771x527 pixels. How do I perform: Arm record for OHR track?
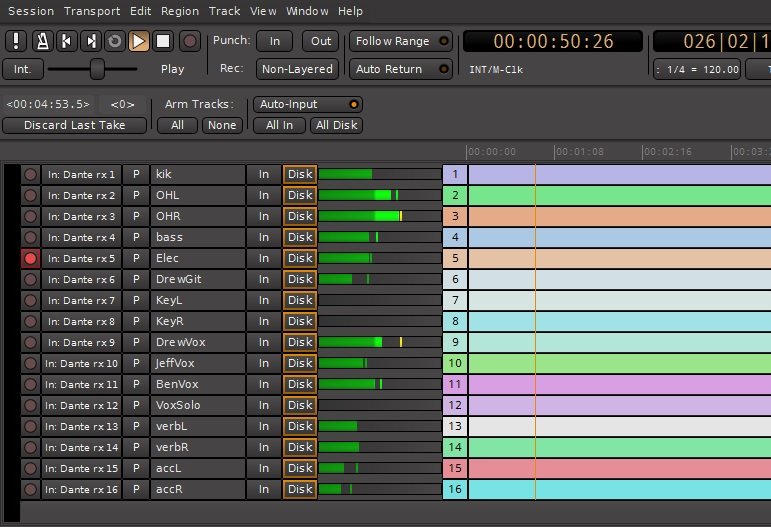coord(30,216)
